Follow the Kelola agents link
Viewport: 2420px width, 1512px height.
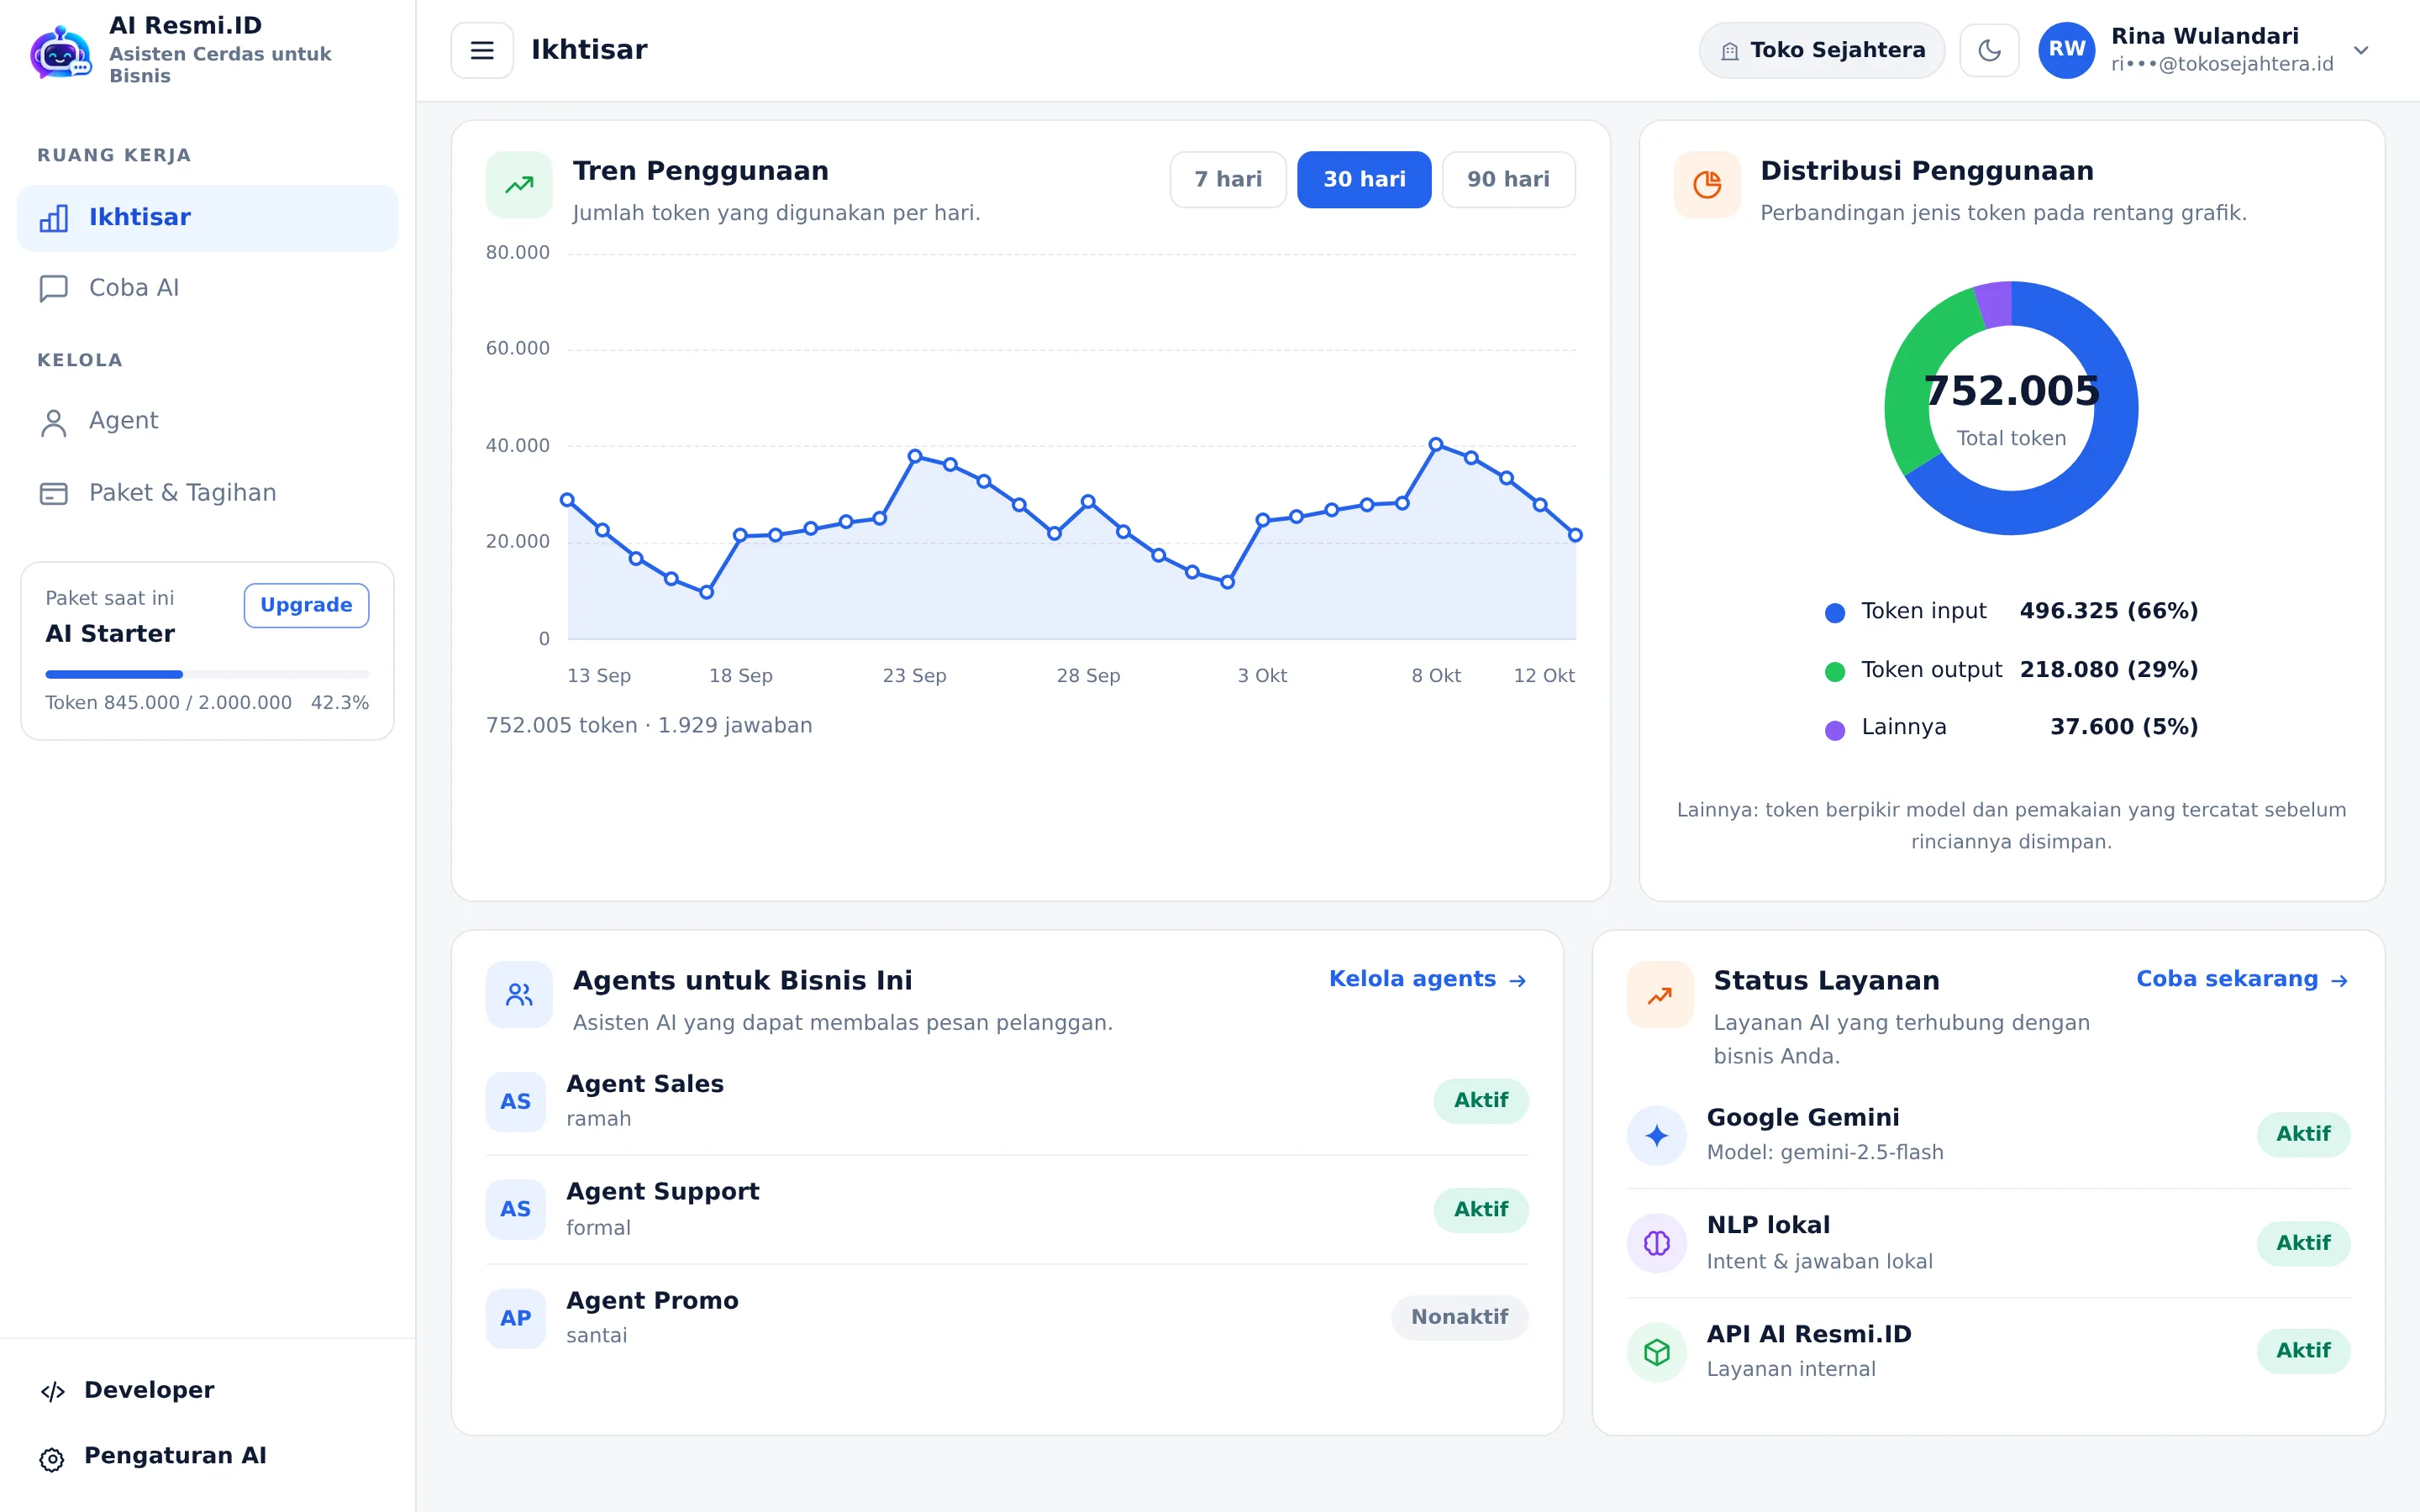point(1427,979)
